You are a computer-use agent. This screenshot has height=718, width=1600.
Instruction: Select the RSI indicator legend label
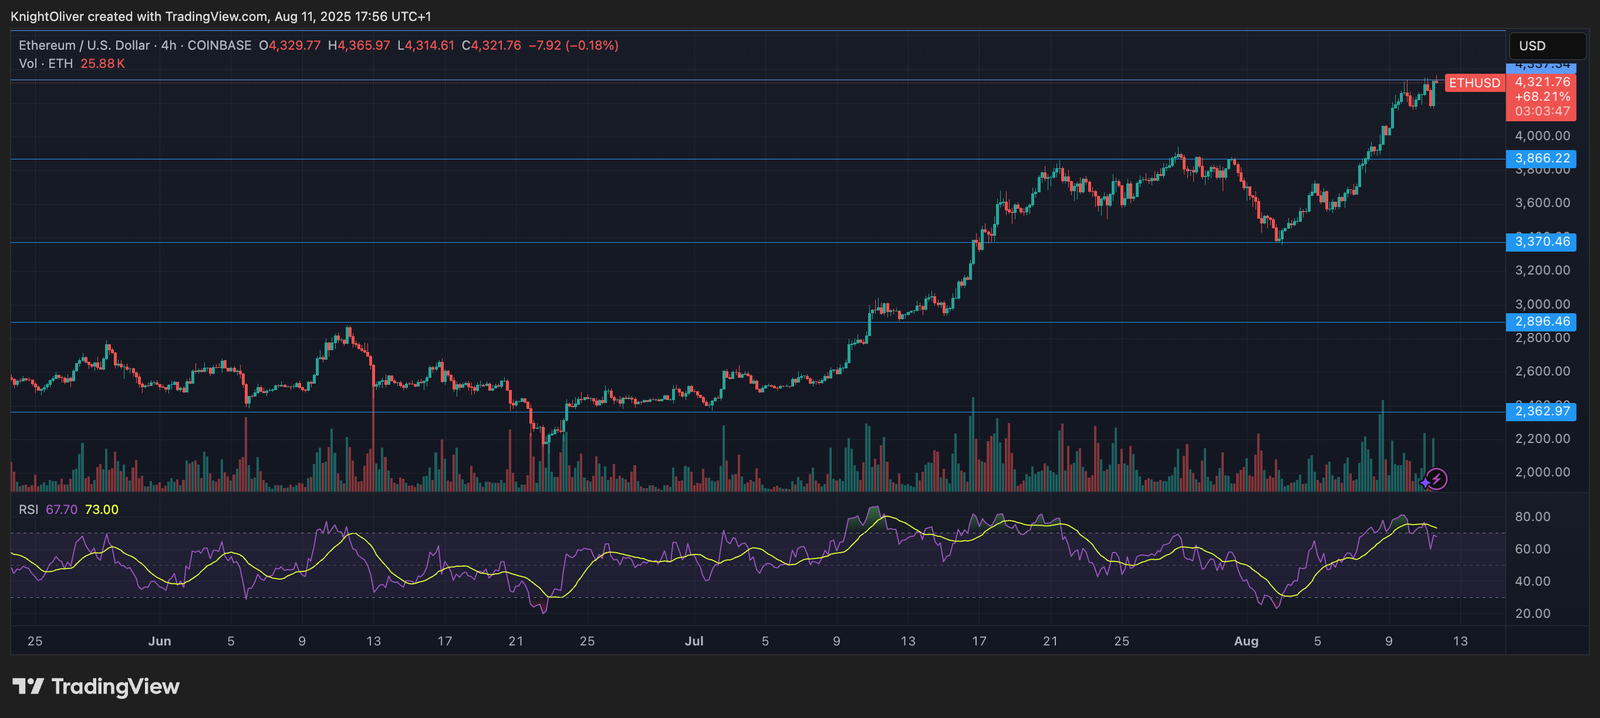click(x=28, y=510)
